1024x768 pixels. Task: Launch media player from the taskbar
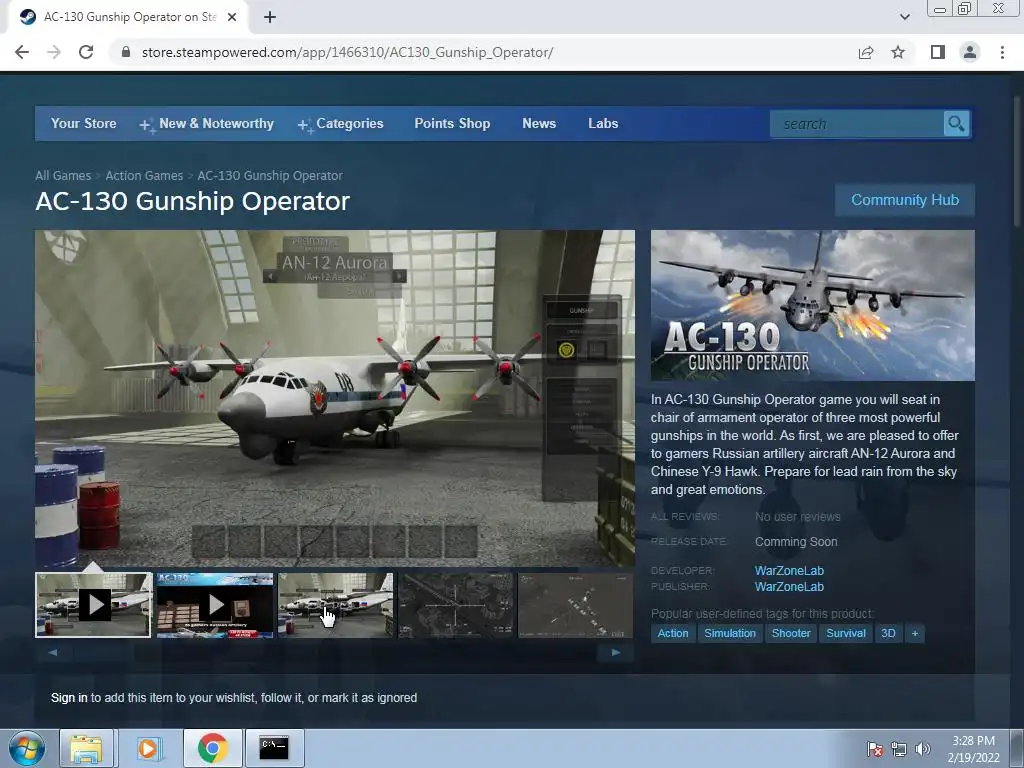(x=148, y=748)
